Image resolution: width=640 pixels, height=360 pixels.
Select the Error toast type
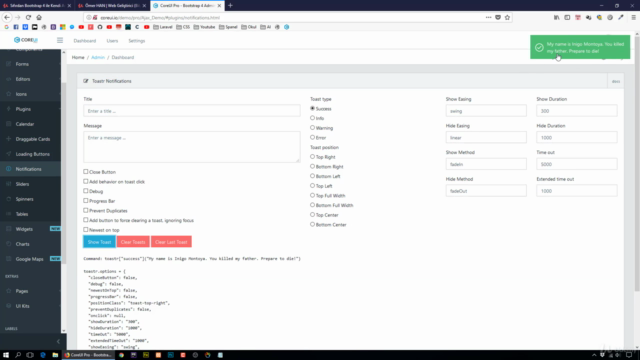(x=313, y=138)
